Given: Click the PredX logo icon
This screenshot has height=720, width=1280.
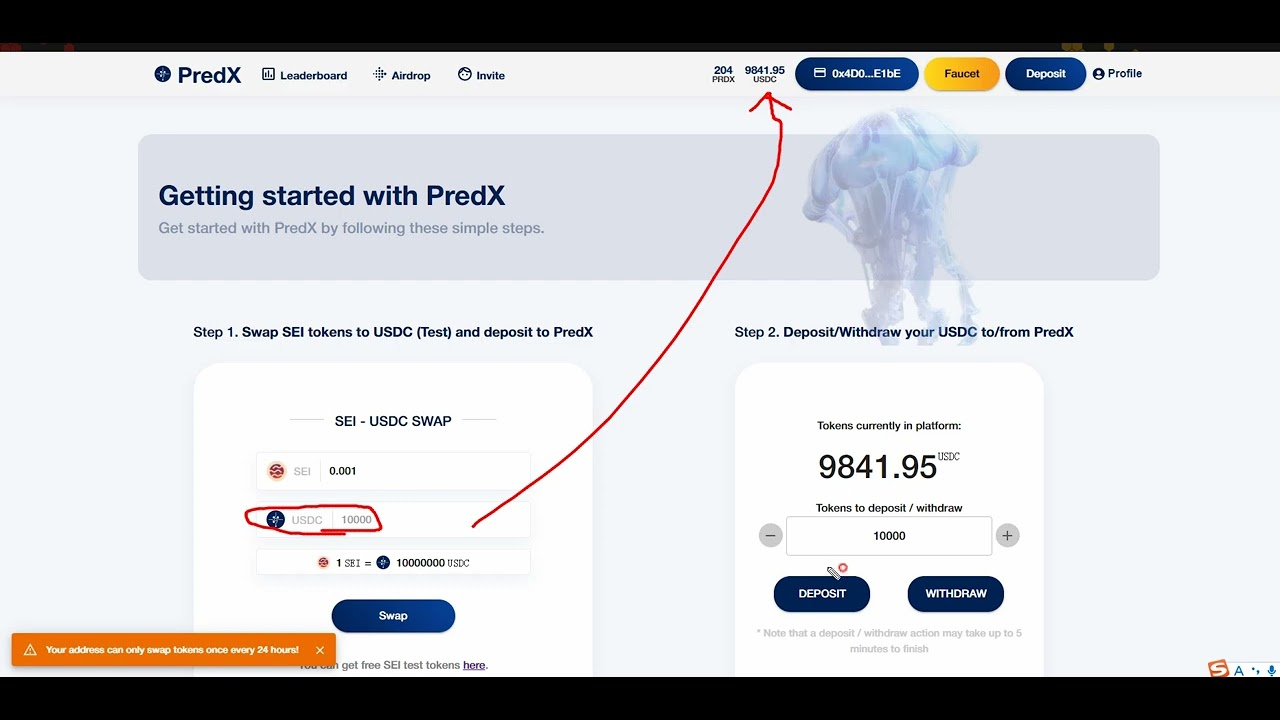Looking at the screenshot, I should [163, 74].
